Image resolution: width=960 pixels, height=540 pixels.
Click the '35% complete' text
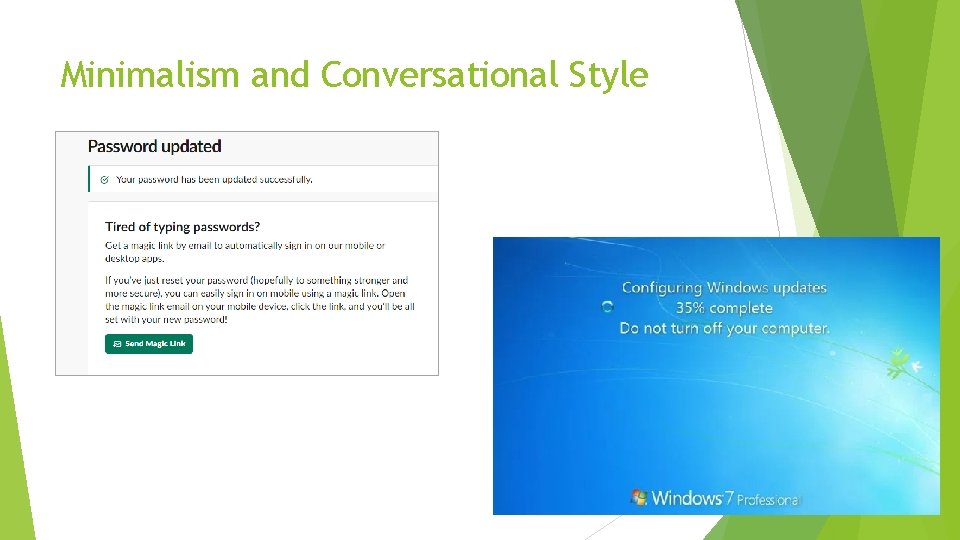(724, 308)
